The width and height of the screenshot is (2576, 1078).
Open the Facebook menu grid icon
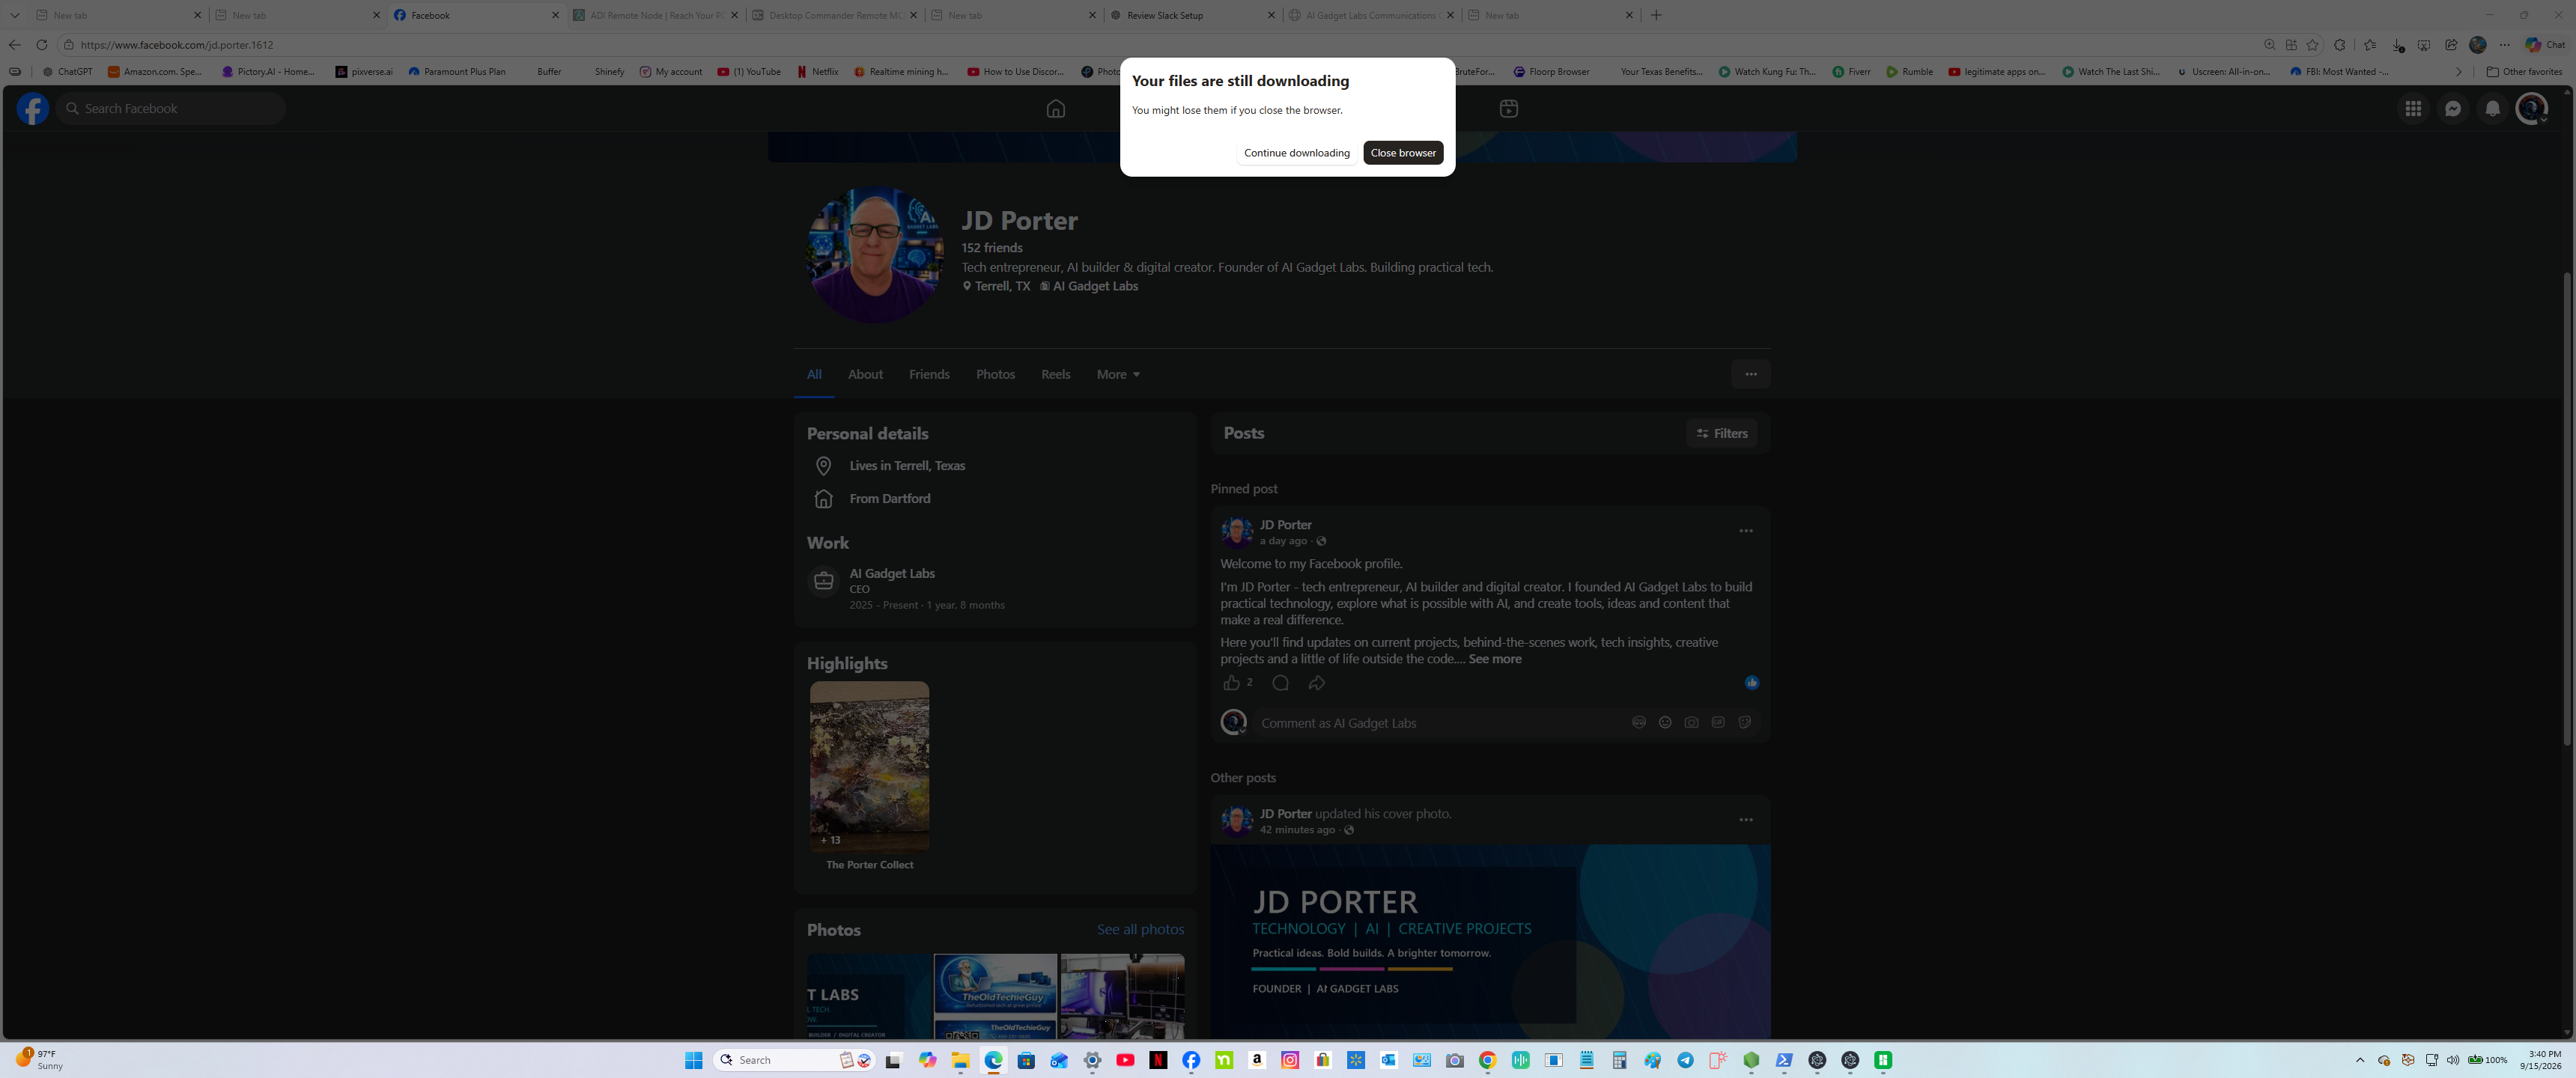[x=2413, y=108]
